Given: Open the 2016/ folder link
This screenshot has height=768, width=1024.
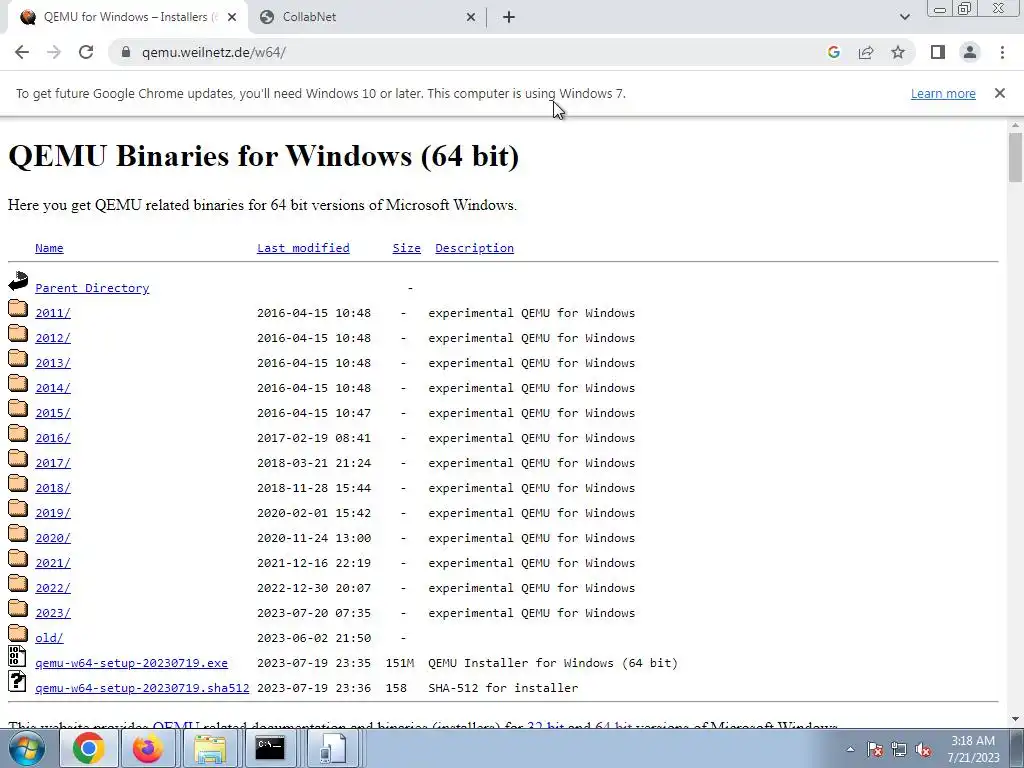Looking at the screenshot, I should click(x=53, y=438).
